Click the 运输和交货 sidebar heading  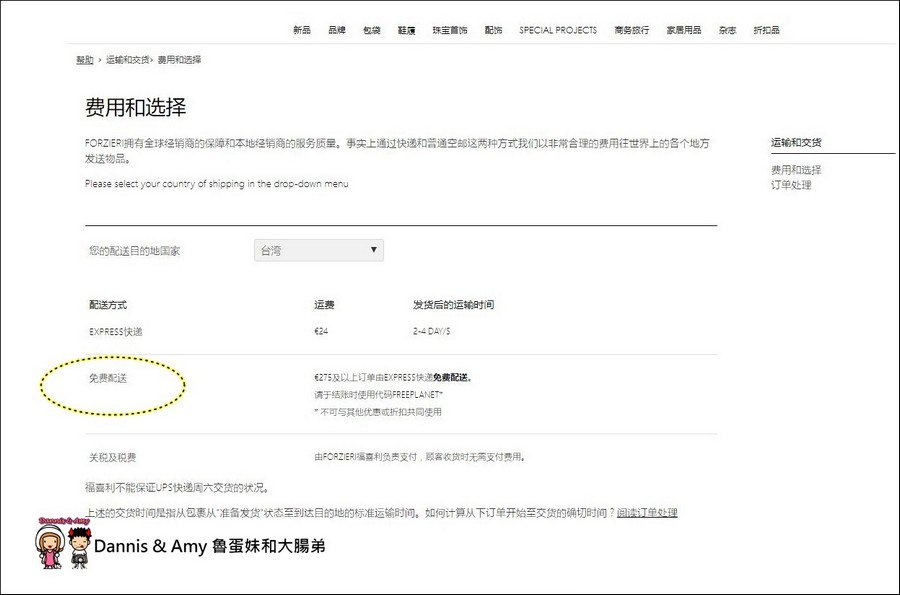(x=796, y=142)
